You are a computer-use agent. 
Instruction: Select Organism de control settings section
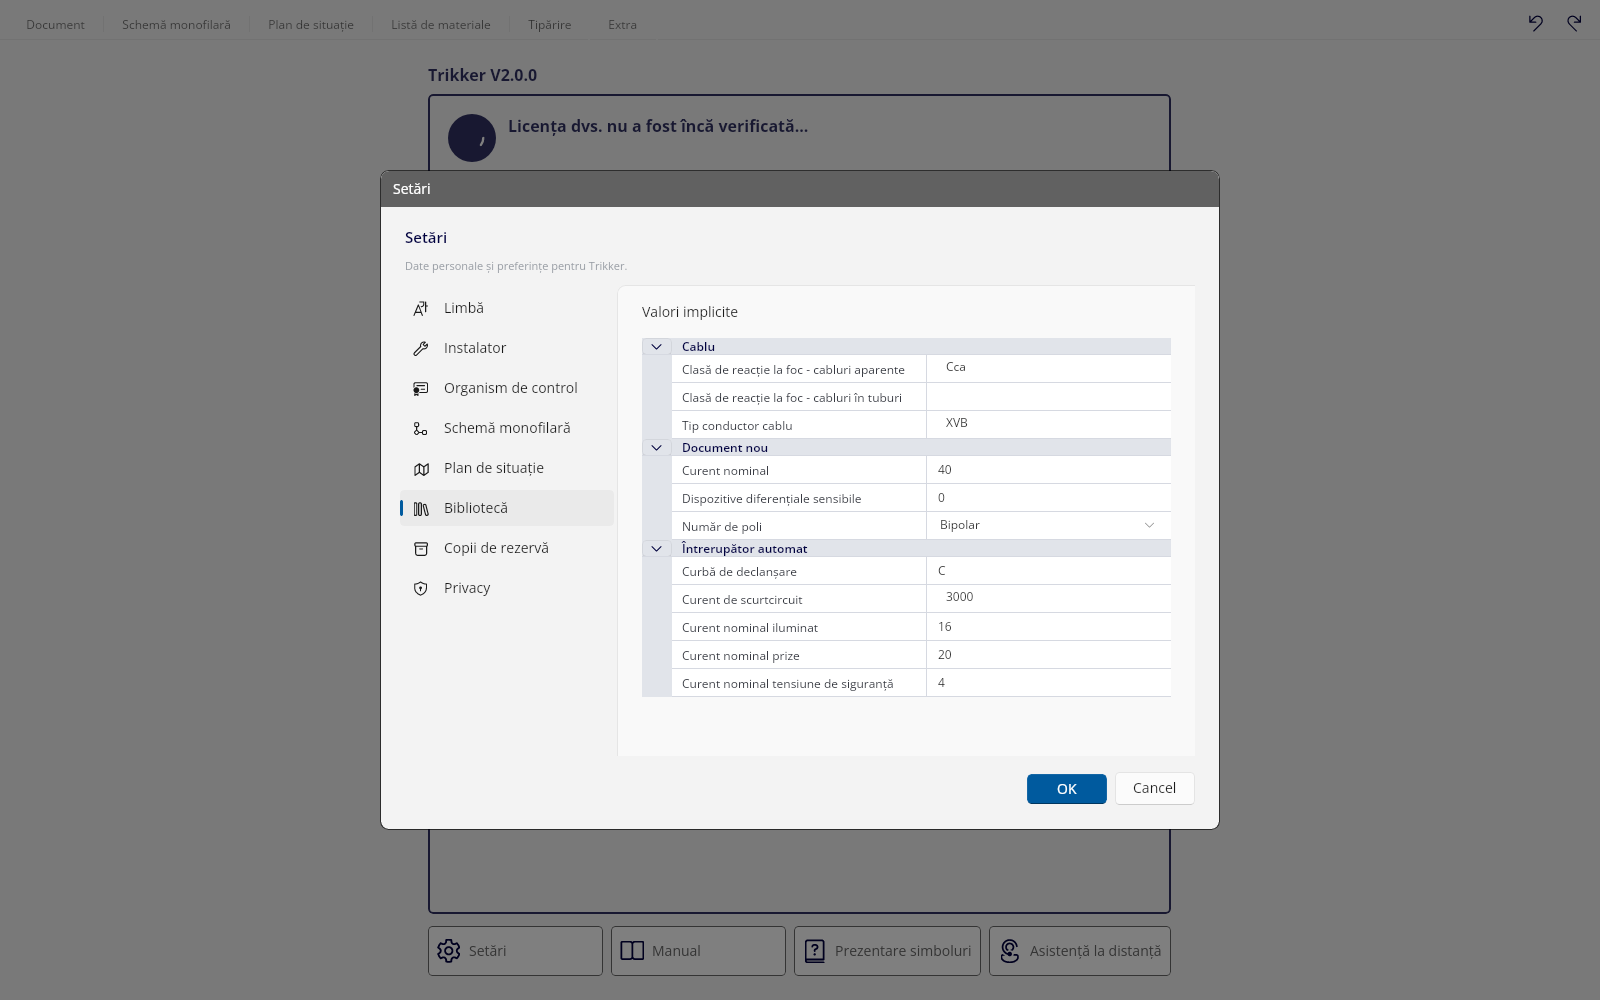click(x=507, y=388)
